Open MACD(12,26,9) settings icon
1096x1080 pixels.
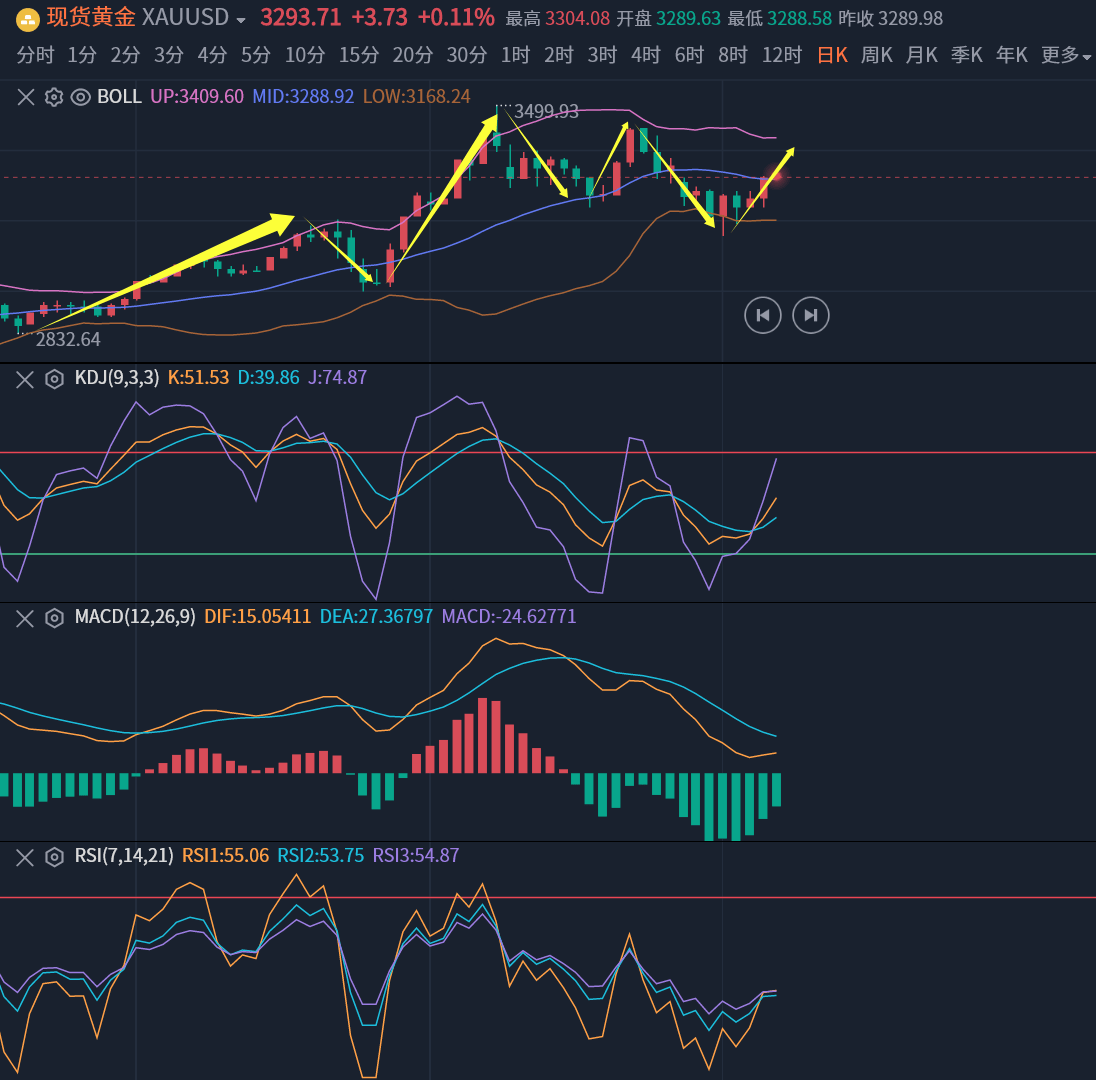(x=54, y=617)
